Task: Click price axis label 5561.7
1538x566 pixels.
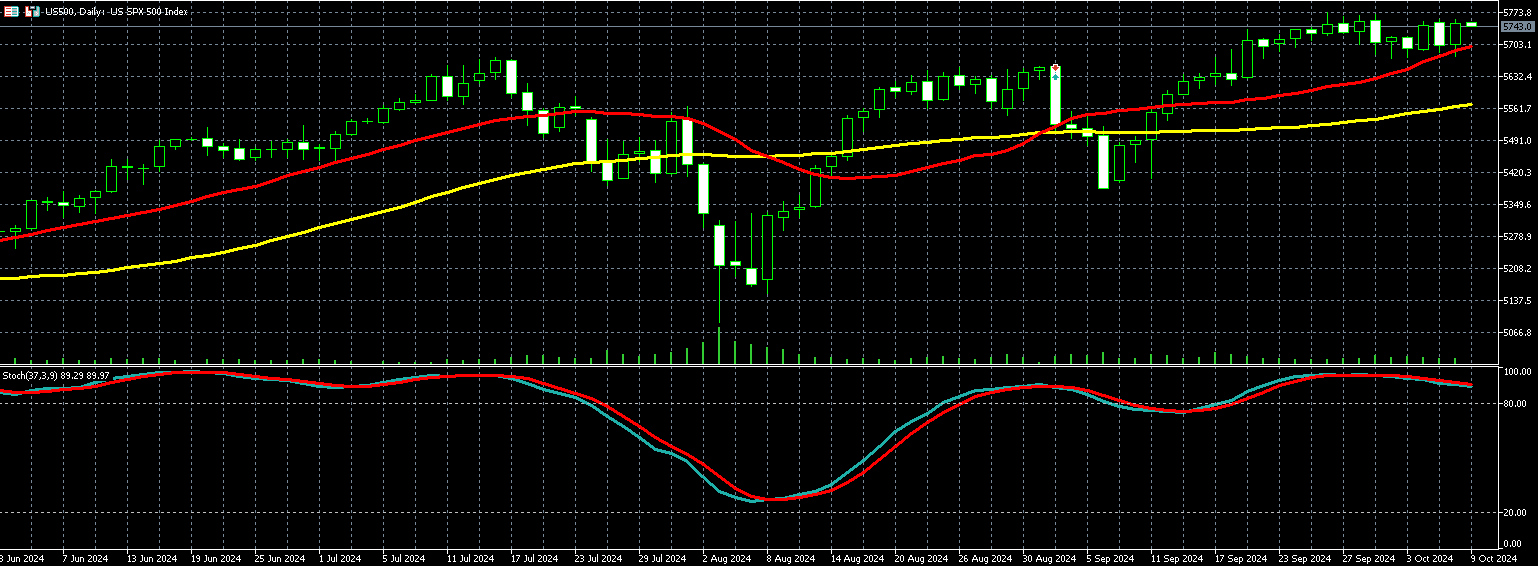Action: 1518,109
